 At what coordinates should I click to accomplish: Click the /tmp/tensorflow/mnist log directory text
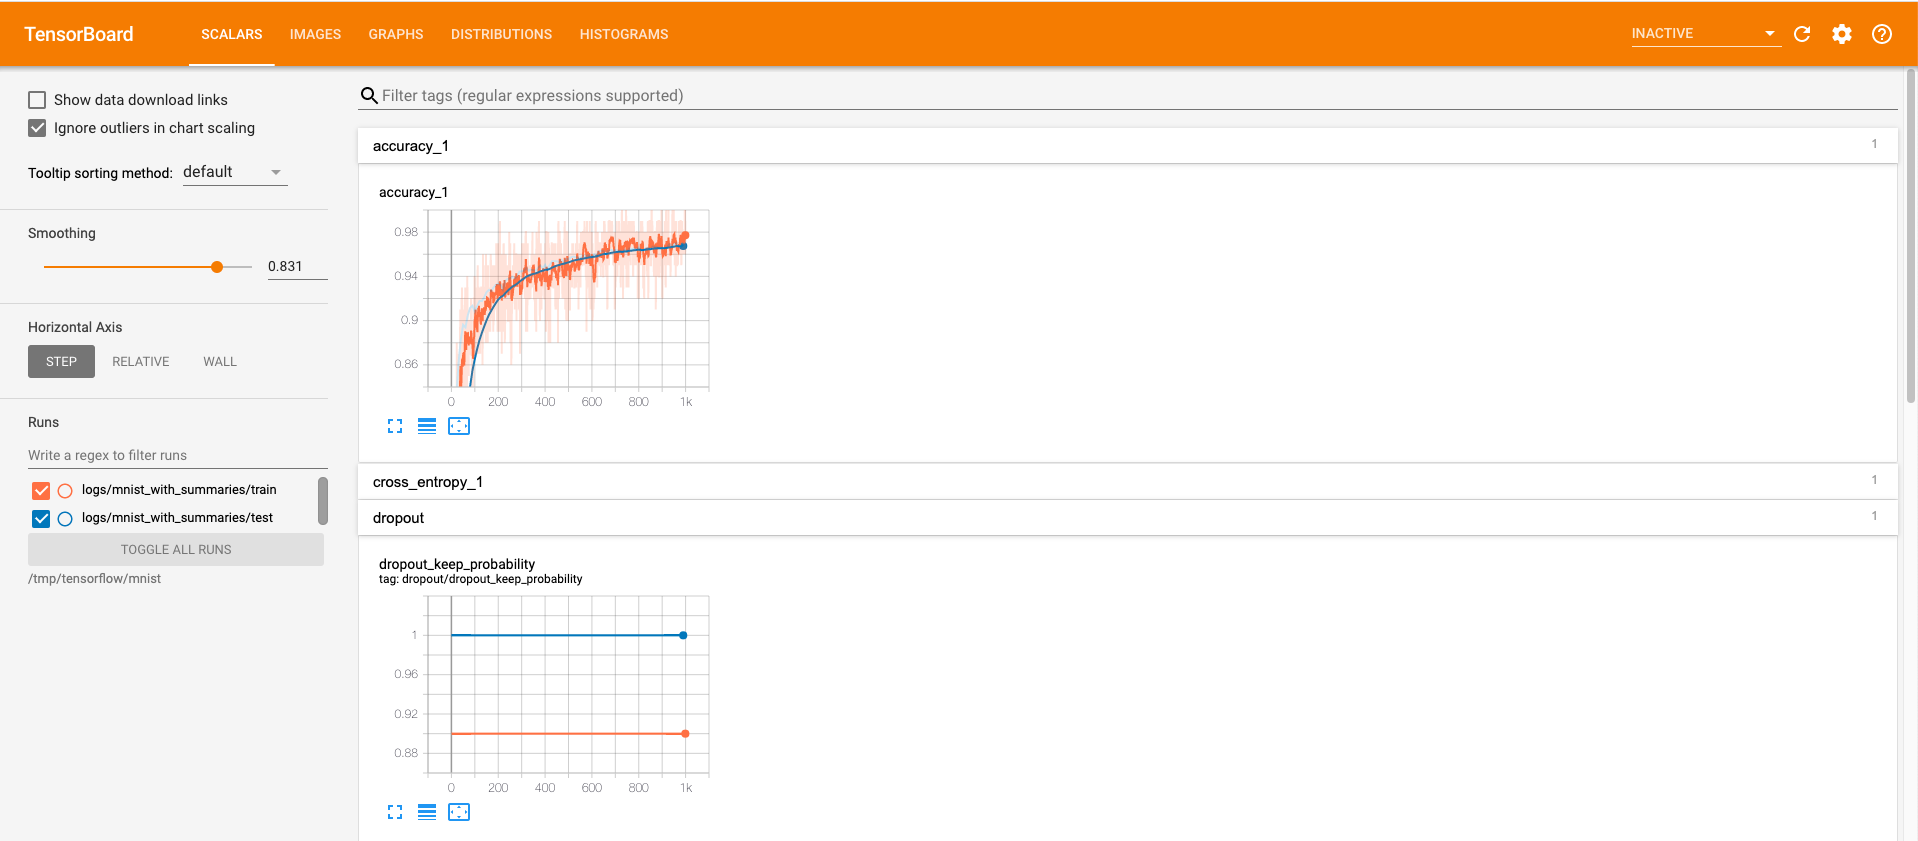click(x=94, y=579)
